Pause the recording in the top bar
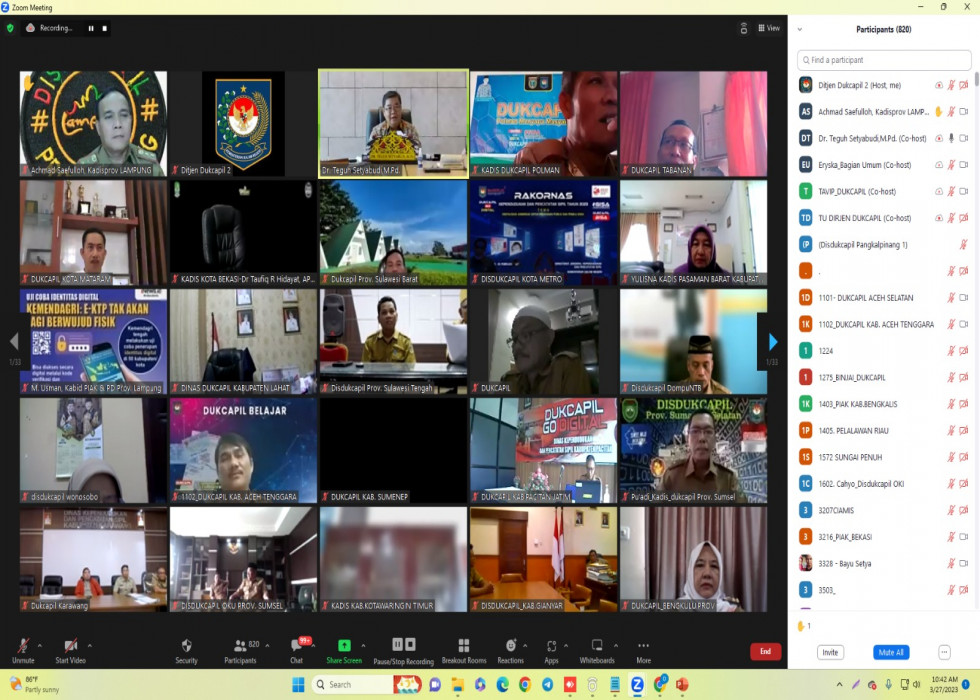The width and height of the screenshot is (980, 700). pos(91,28)
